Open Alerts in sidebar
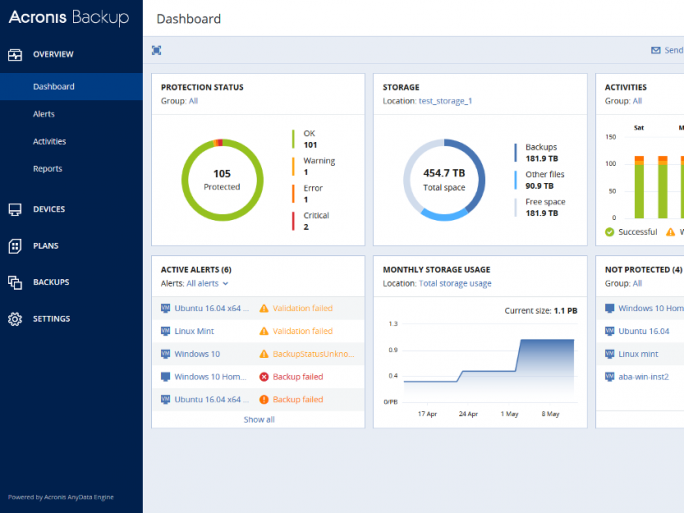This screenshot has width=684, height=513. (44, 114)
